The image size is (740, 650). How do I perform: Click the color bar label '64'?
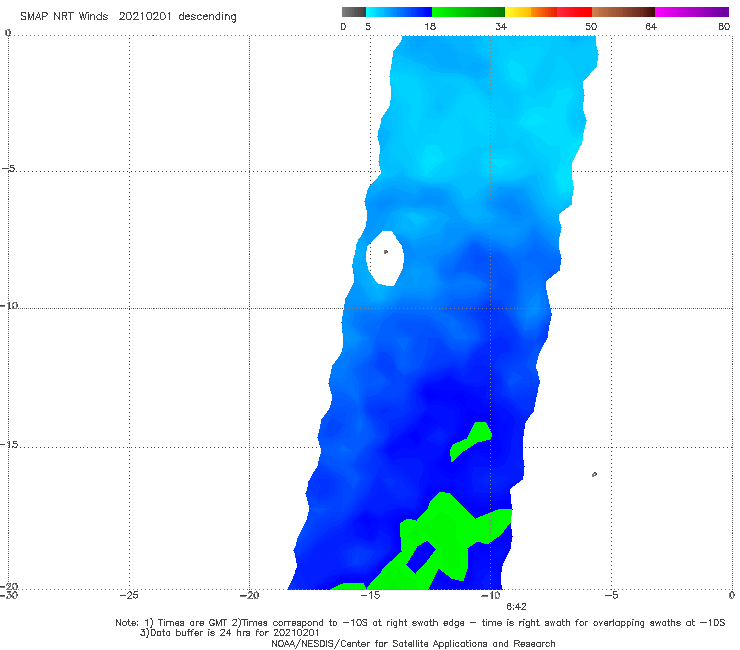coord(651,26)
